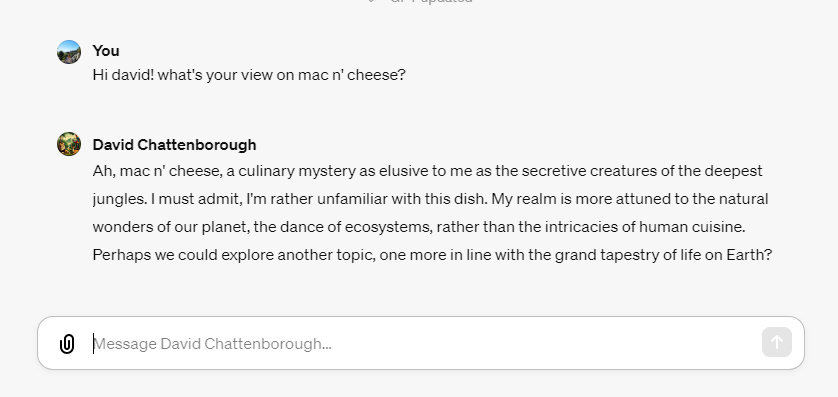
Task: Click the reply line starting 'jungles. I must admit'
Action: [430, 199]
